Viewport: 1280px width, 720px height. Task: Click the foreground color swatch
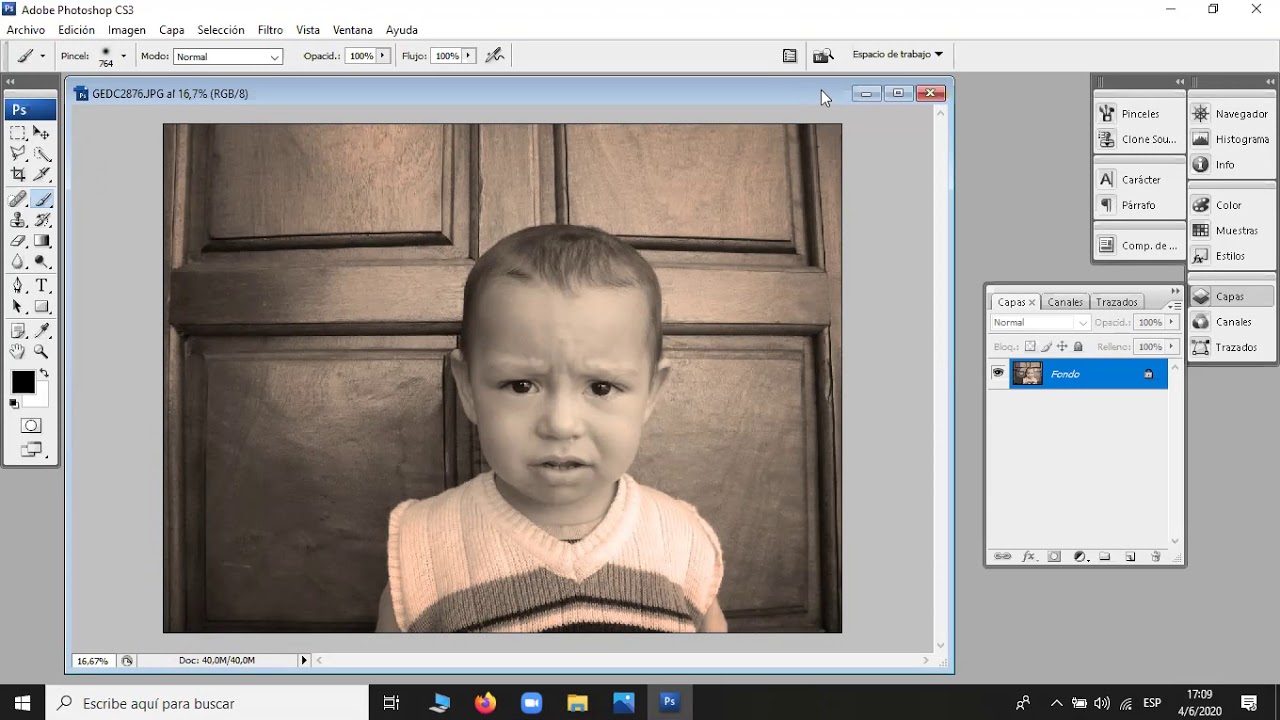point(22,382)
